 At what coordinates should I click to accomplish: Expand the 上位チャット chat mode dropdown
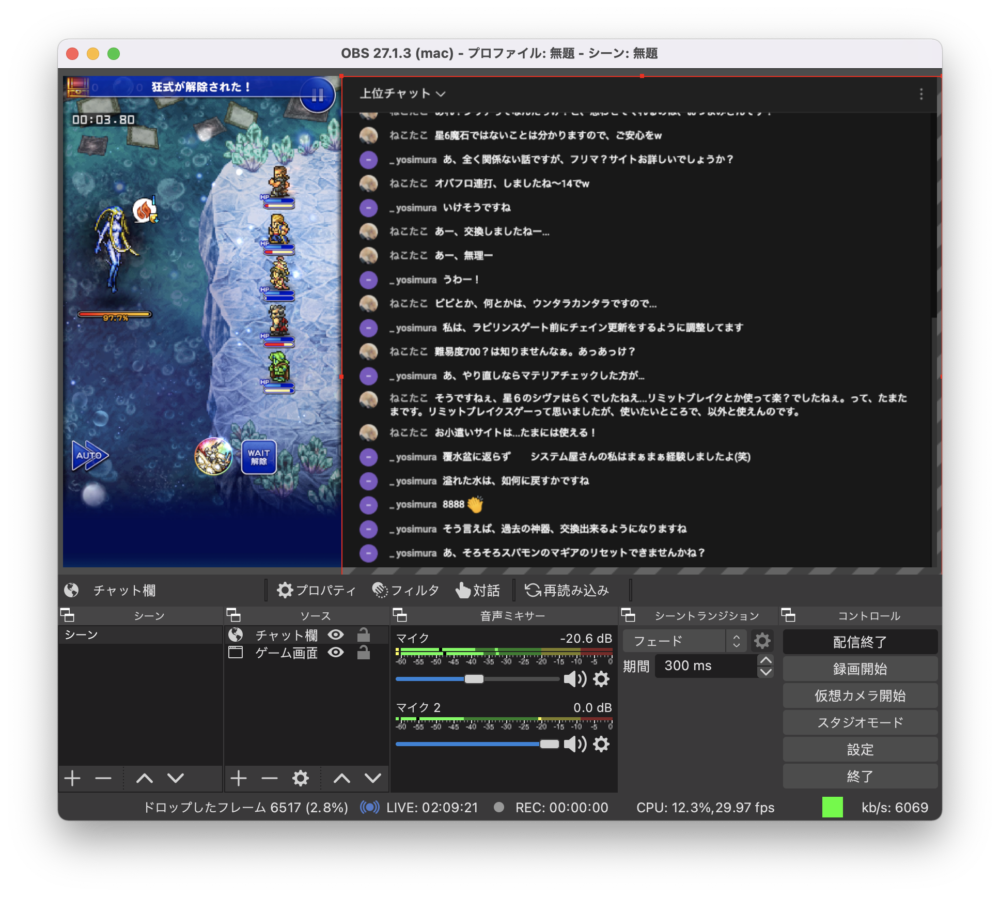[402, 94]
